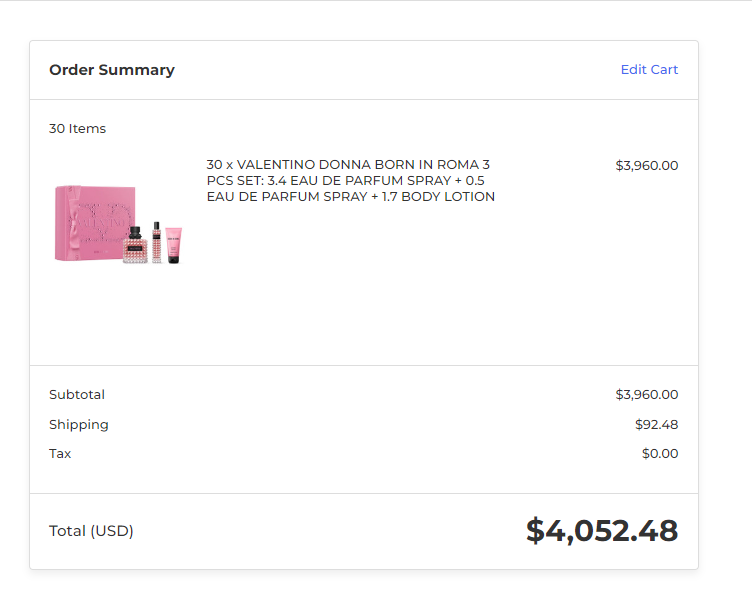Click the Subtotal label
Image resolution: width=752 pixels, height=605 pixels.
77,394
